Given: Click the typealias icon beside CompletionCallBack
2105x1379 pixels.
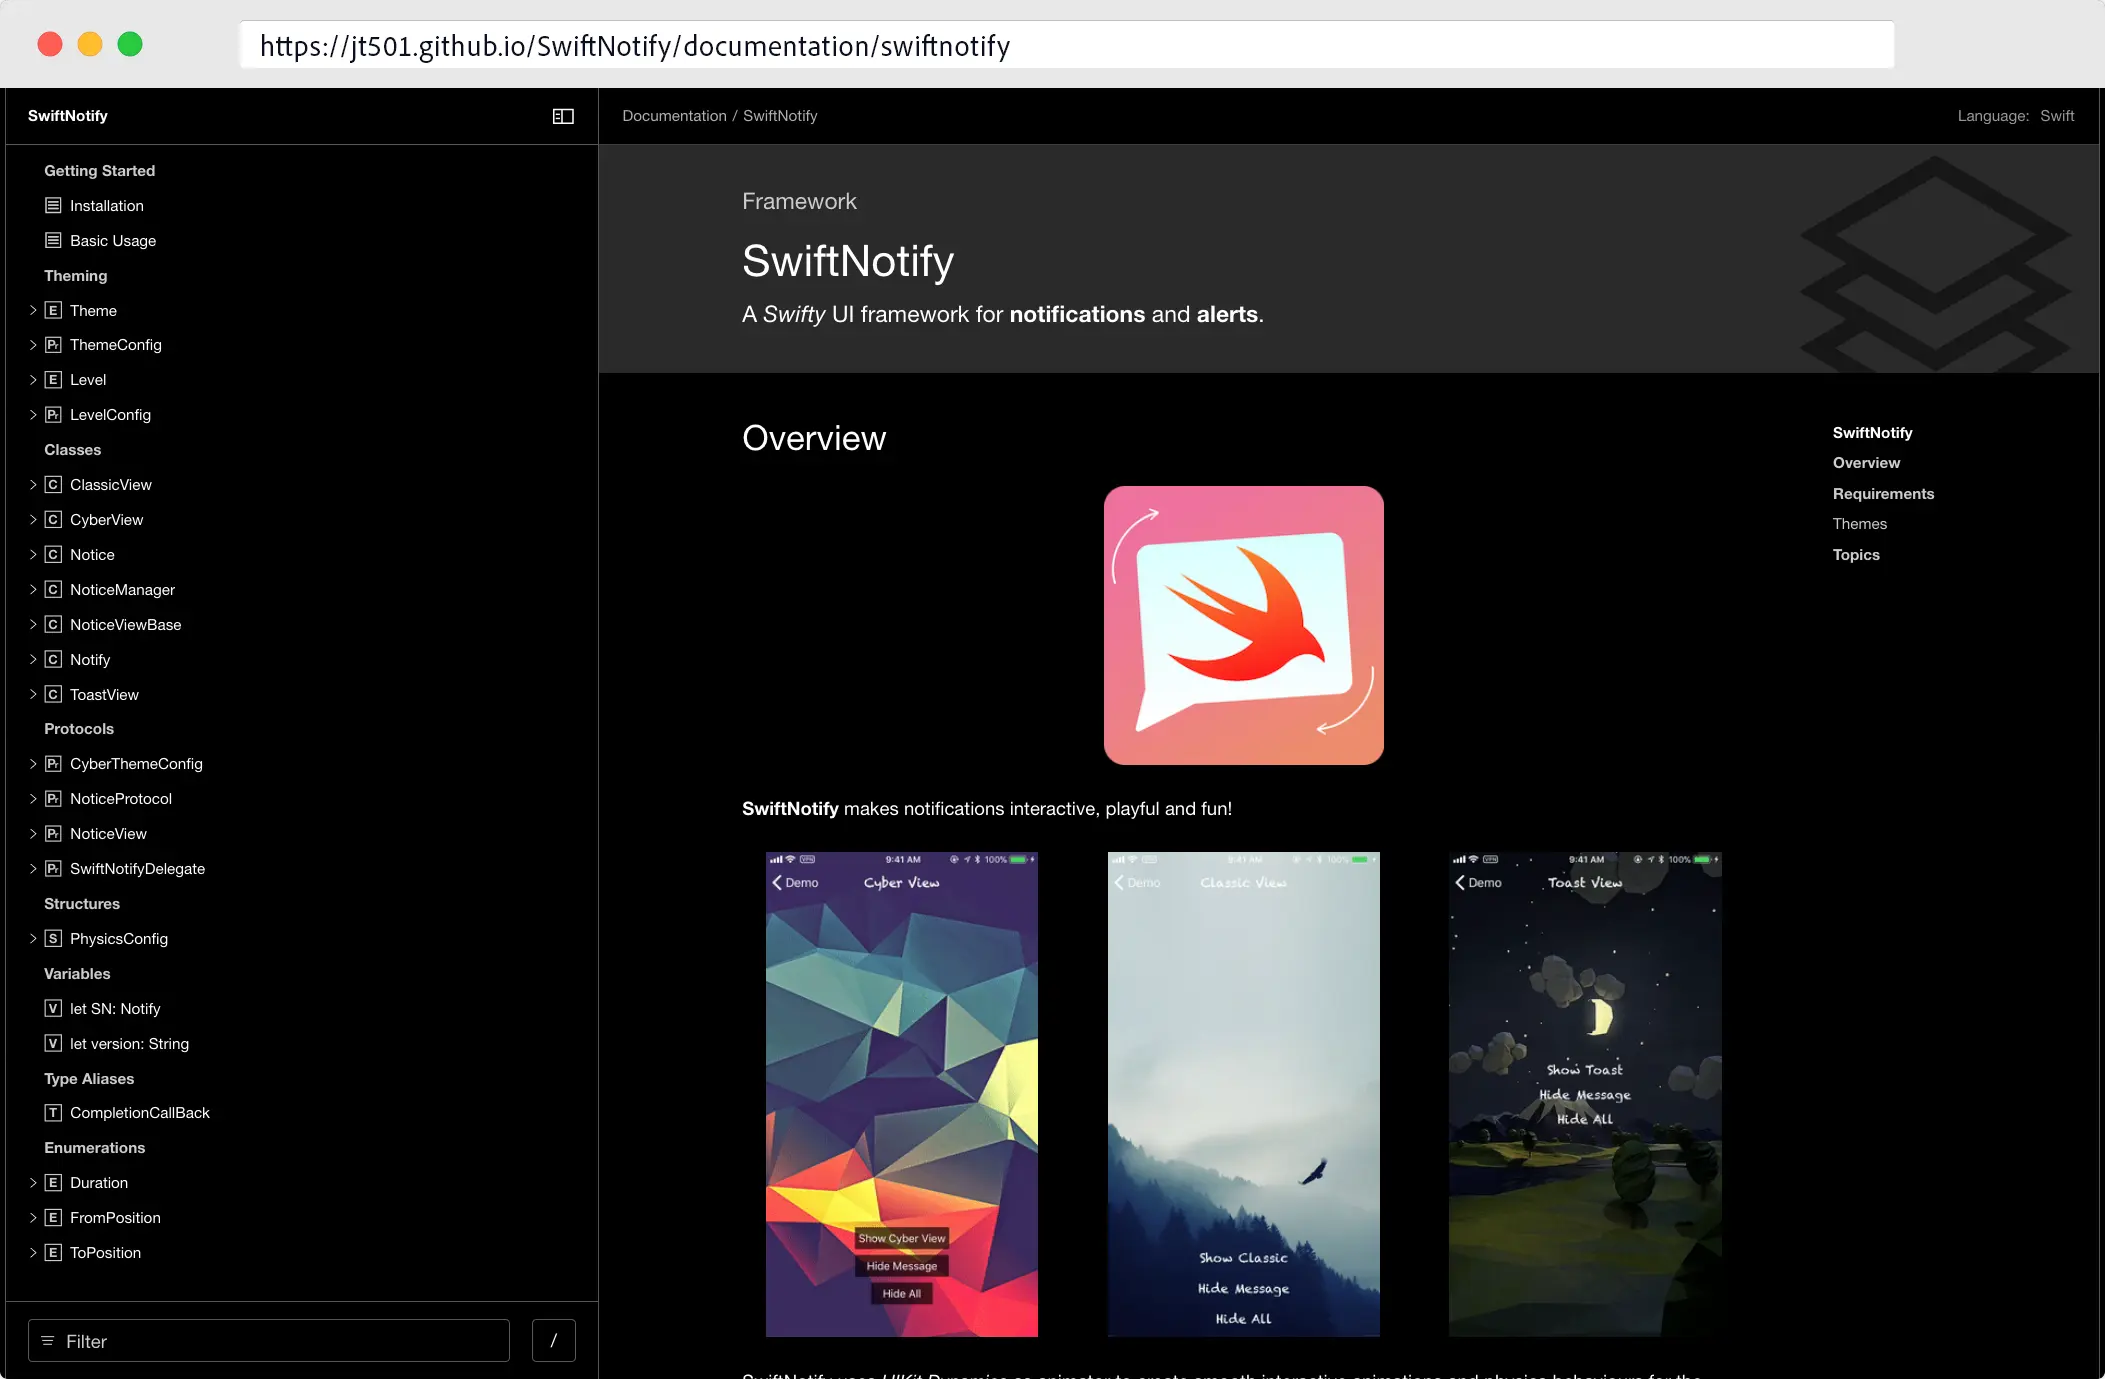Looking at the screenshot, I should coord(53,1112).
